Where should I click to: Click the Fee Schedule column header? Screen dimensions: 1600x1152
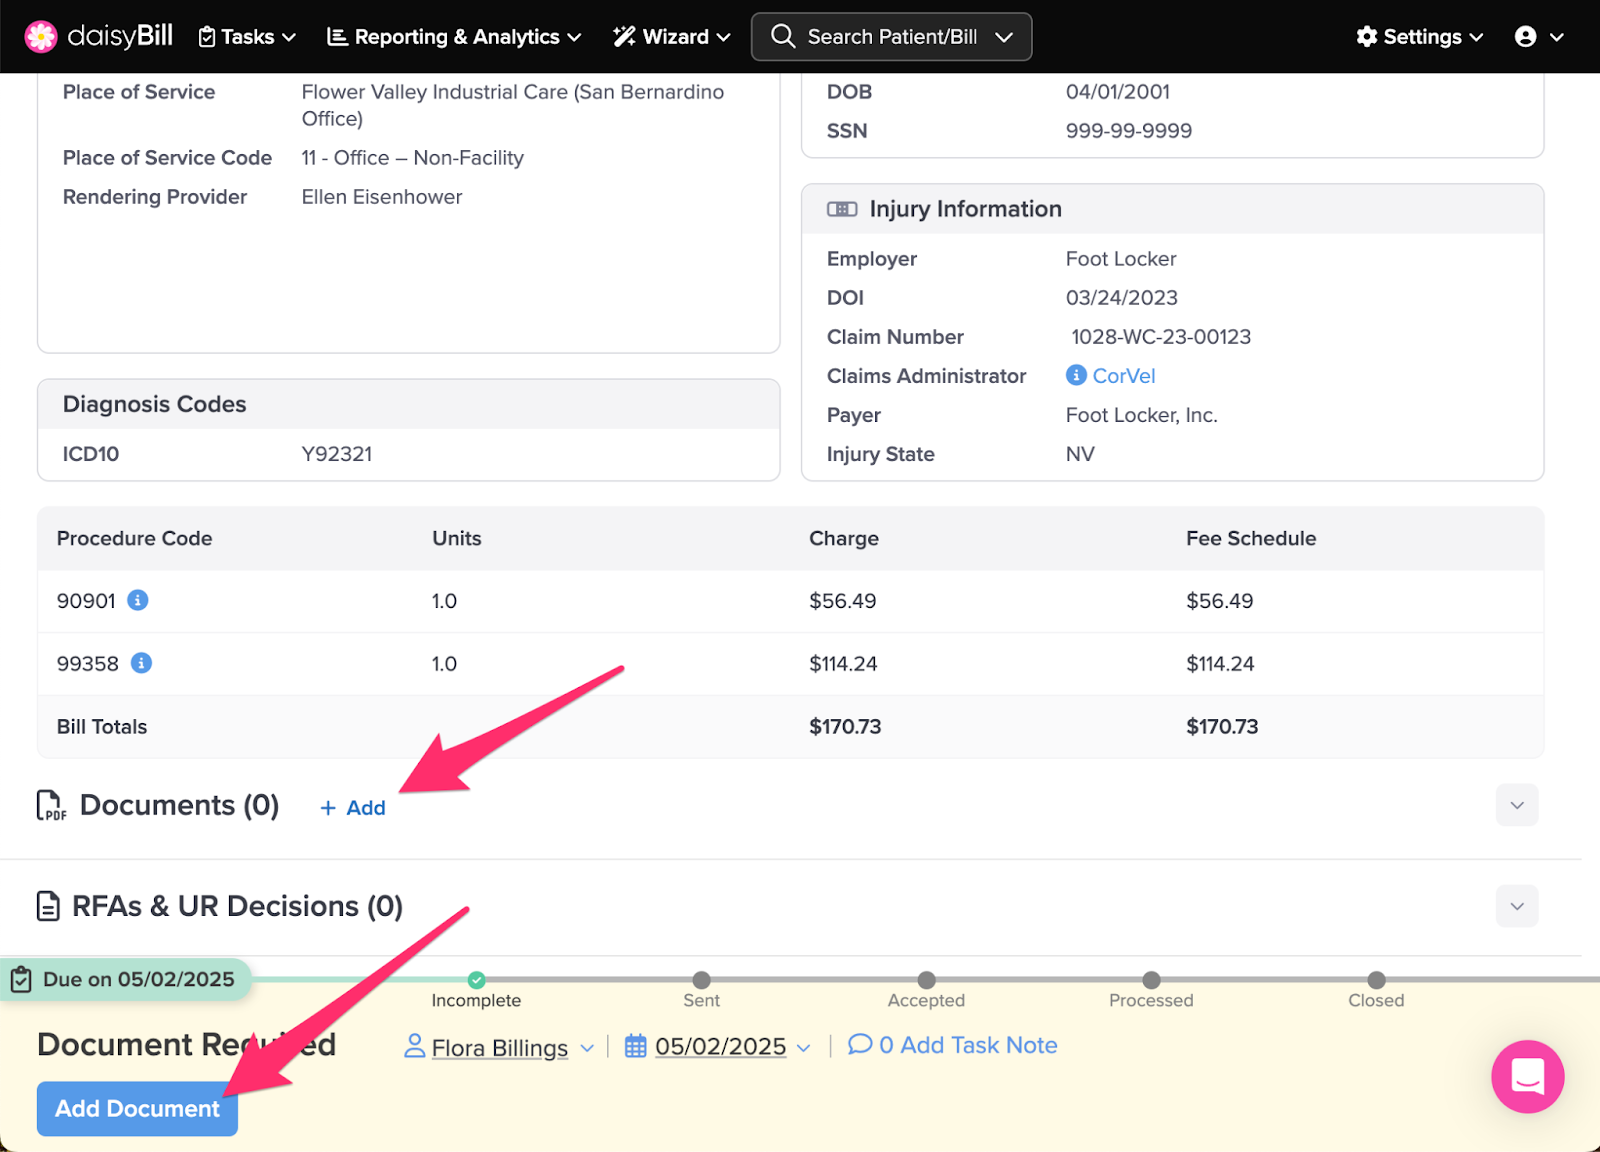click(1251, 538)
